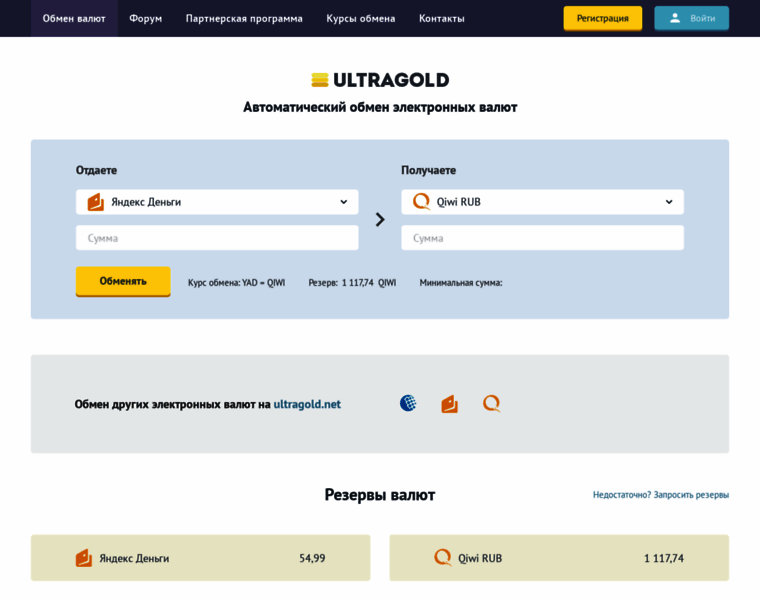Open the Яндекс Деньги give-currency dropdown

point(217,202)
